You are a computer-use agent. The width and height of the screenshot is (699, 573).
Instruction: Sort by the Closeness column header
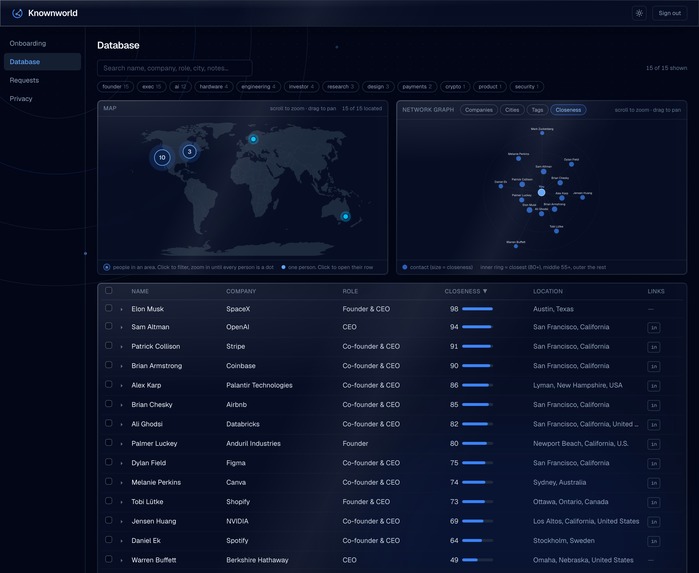click(466, 291)
